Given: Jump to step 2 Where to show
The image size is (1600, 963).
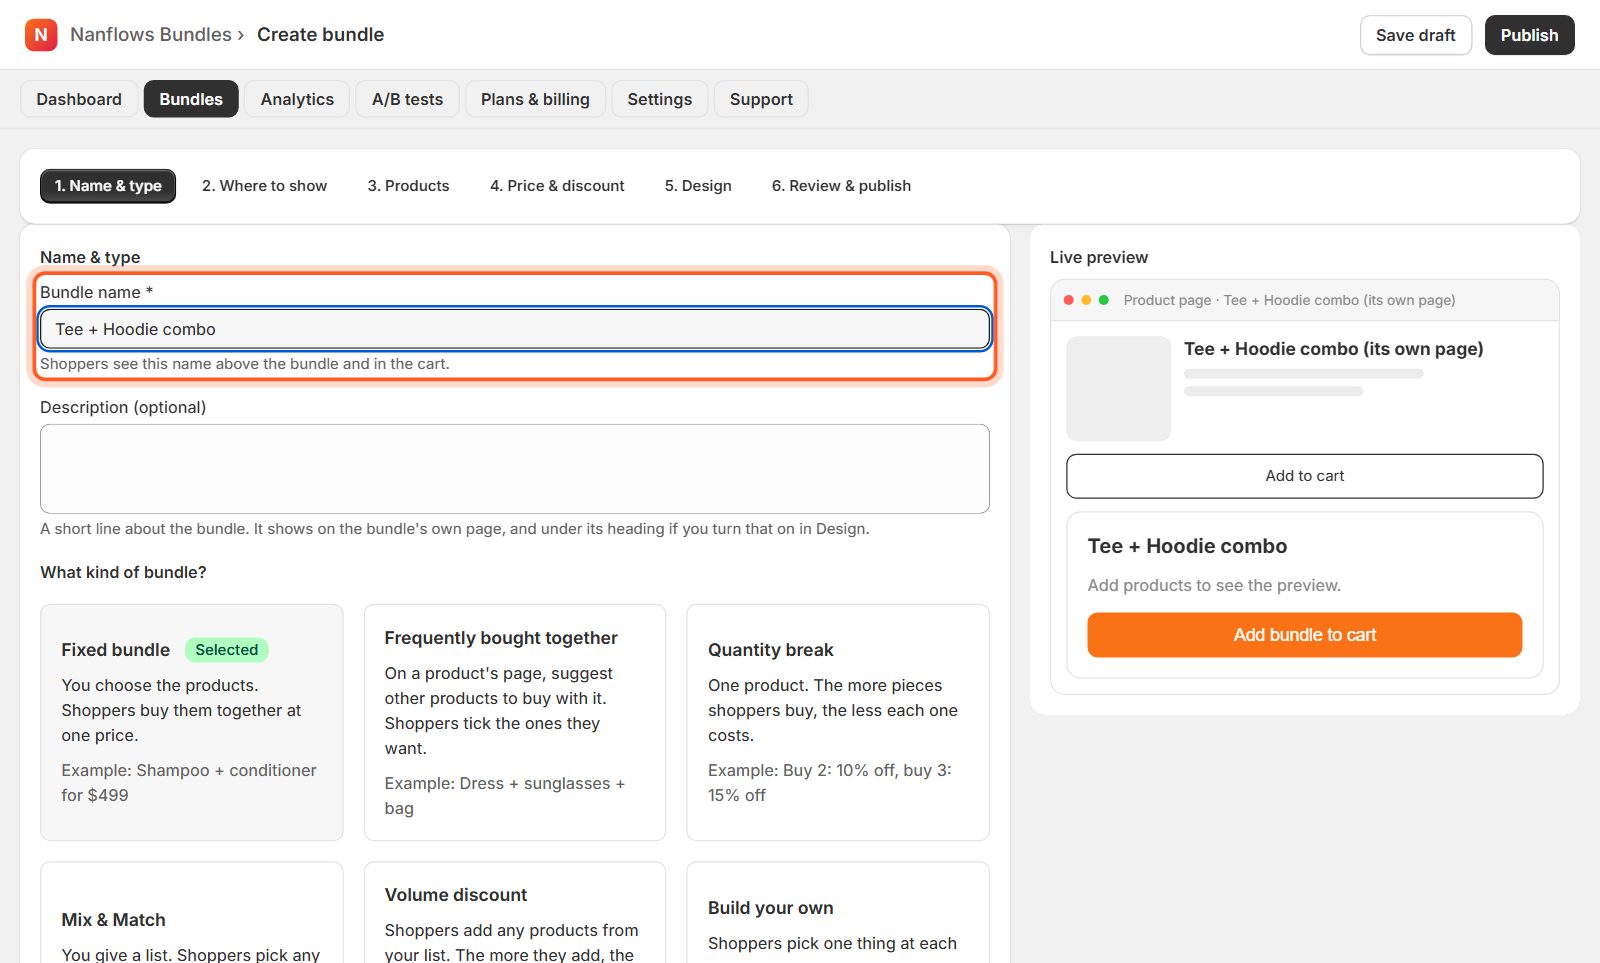Looking at the screenshot, I should click(x=264, y=186).
